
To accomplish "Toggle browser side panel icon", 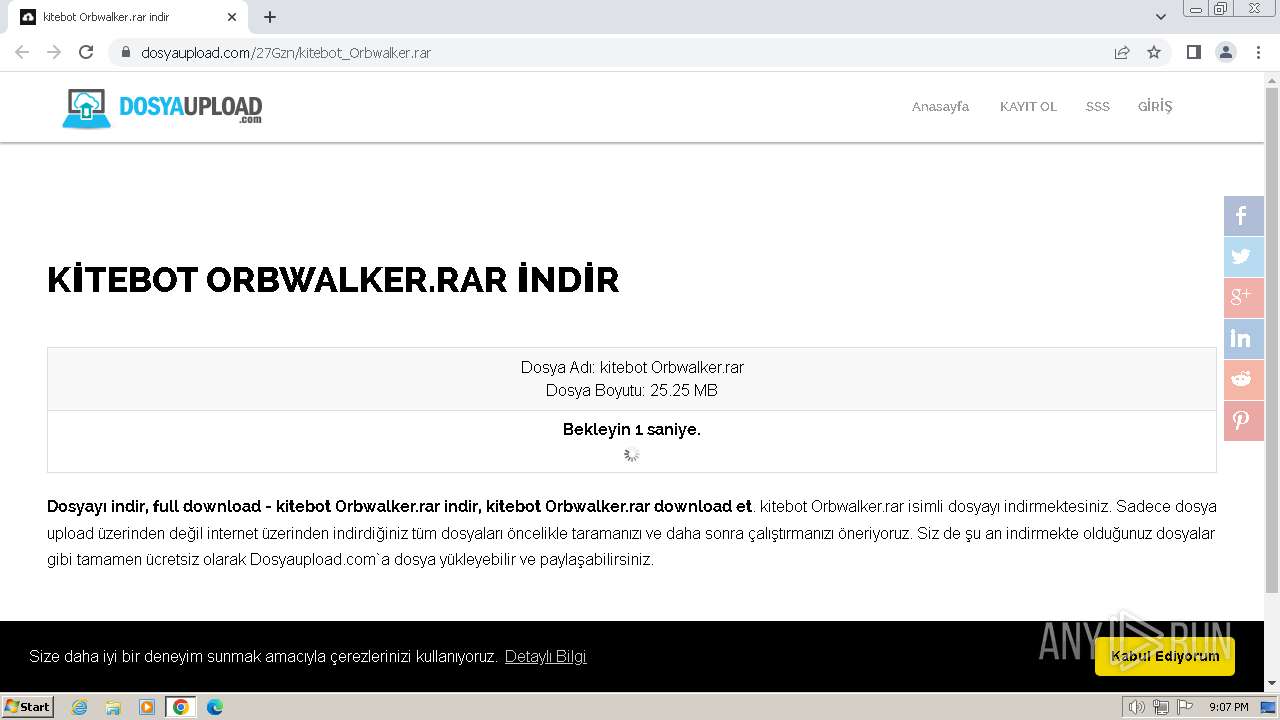I will (x=1194, y=52).
